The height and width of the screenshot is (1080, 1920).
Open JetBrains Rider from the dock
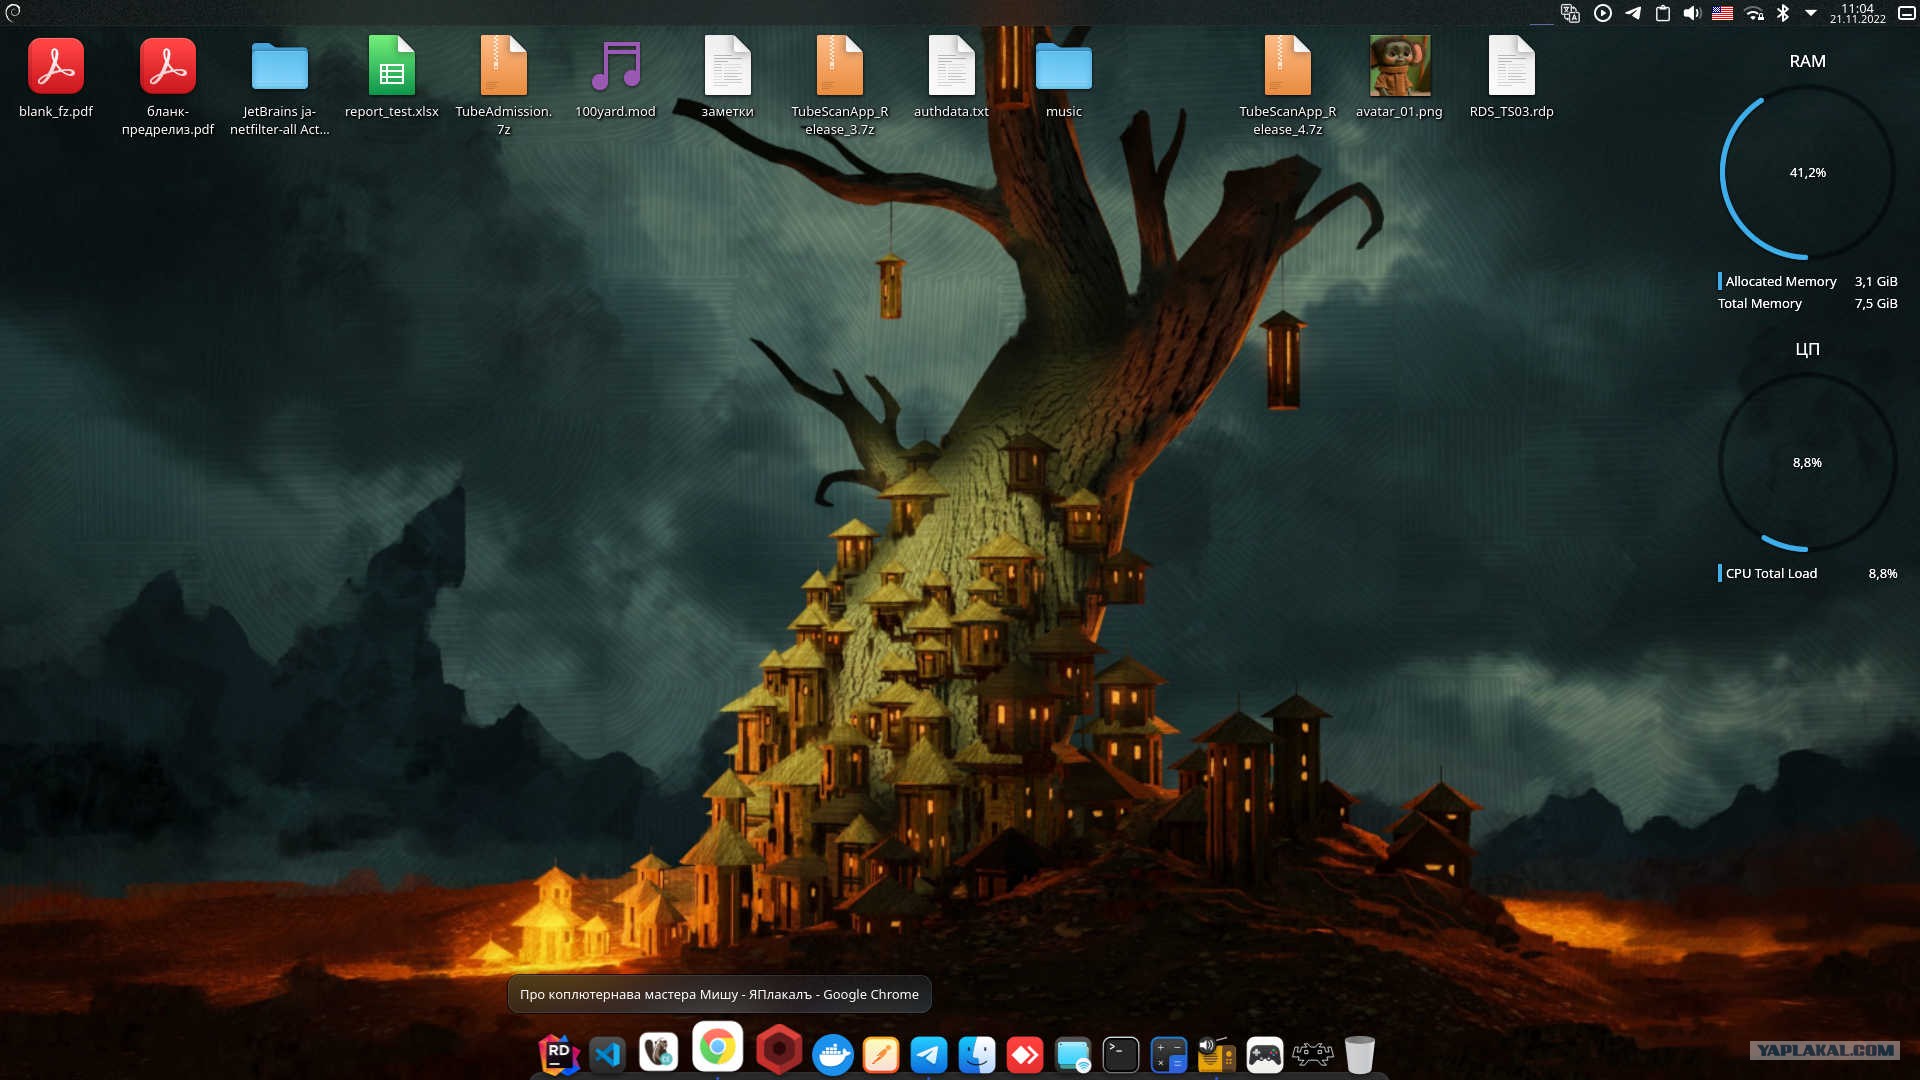click(x=559, y=1054)
